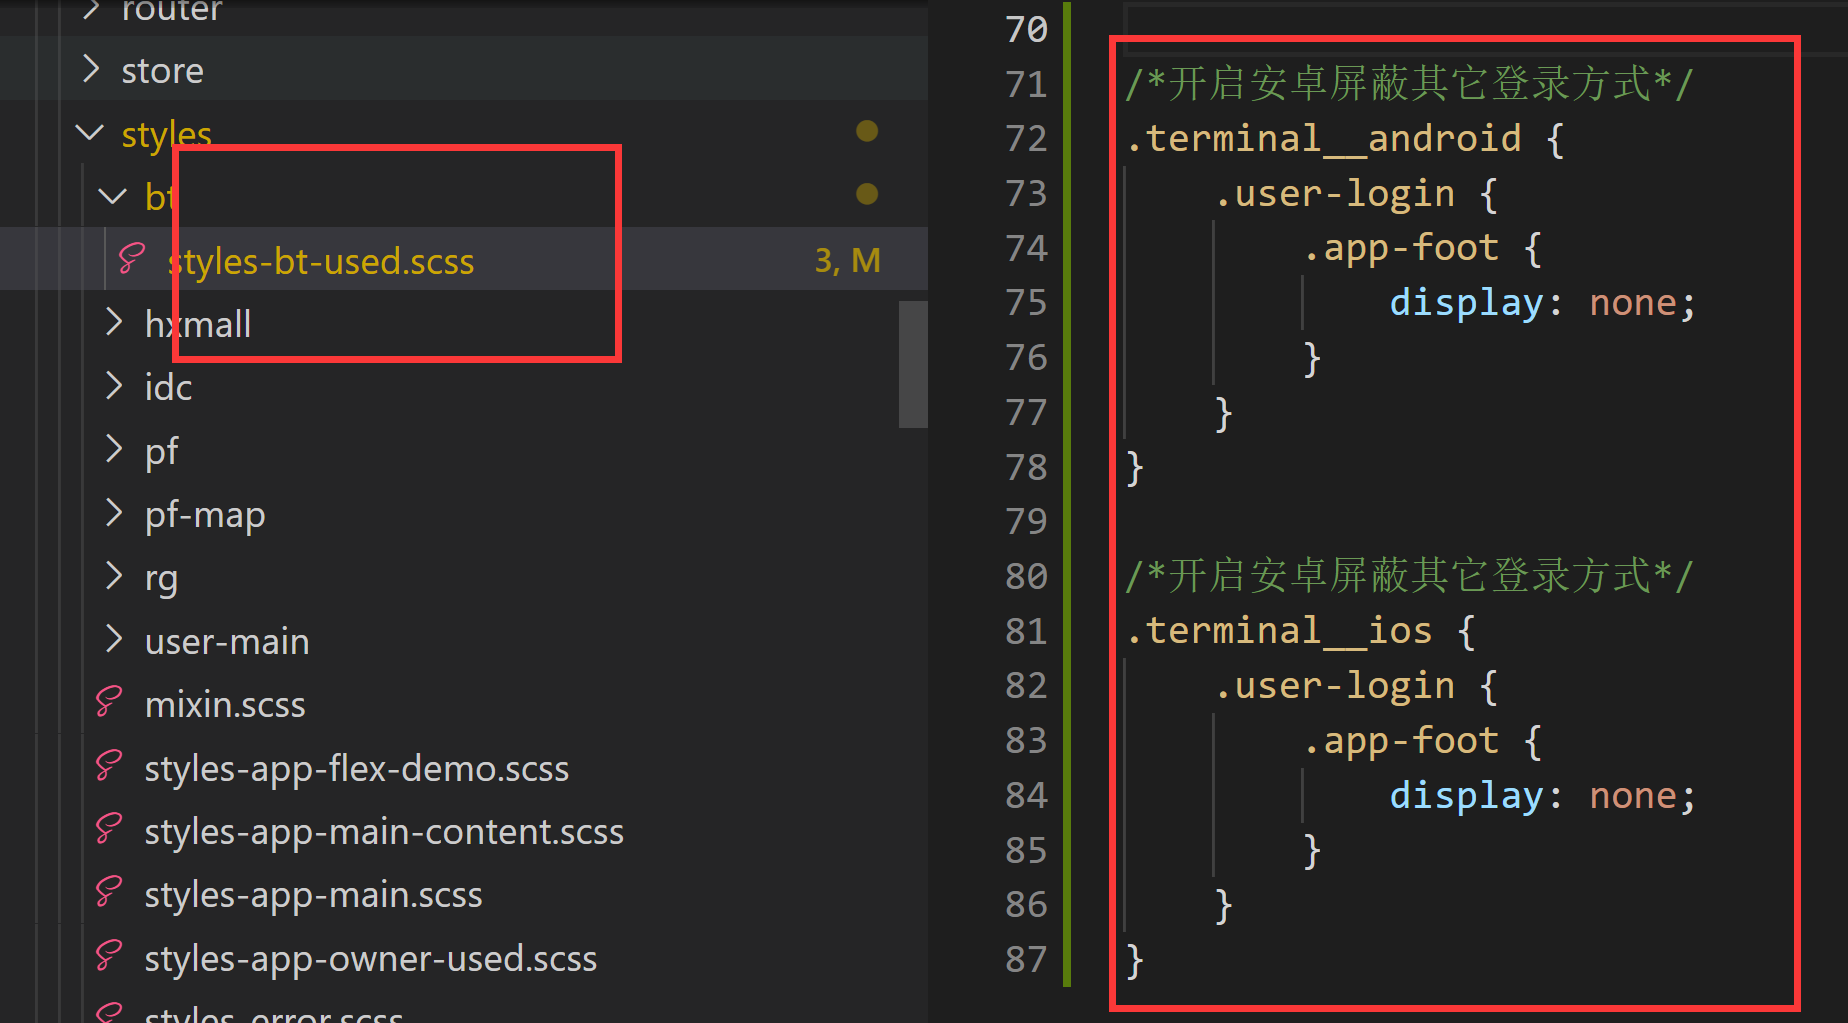Viewport: 1848px width, 1023px height.
Task: Expand the user-main folder chevron
Action: (114, 640)
